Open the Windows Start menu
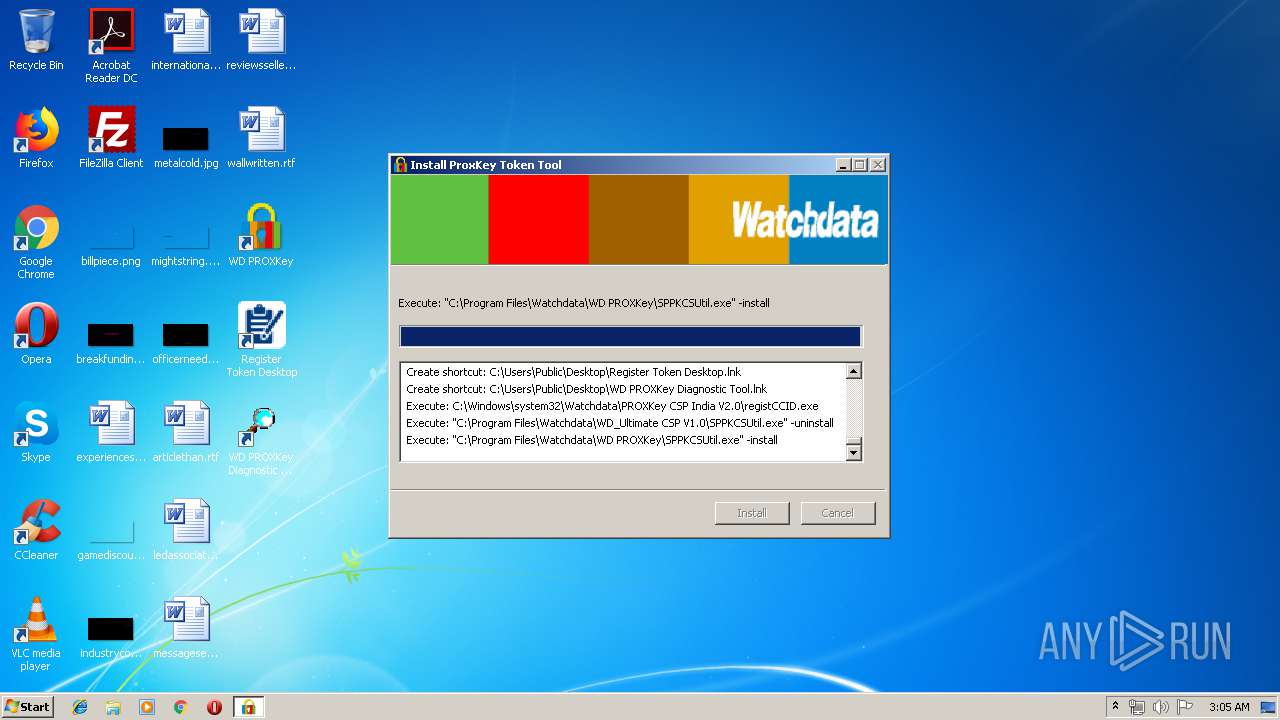 tap(27, 707)
